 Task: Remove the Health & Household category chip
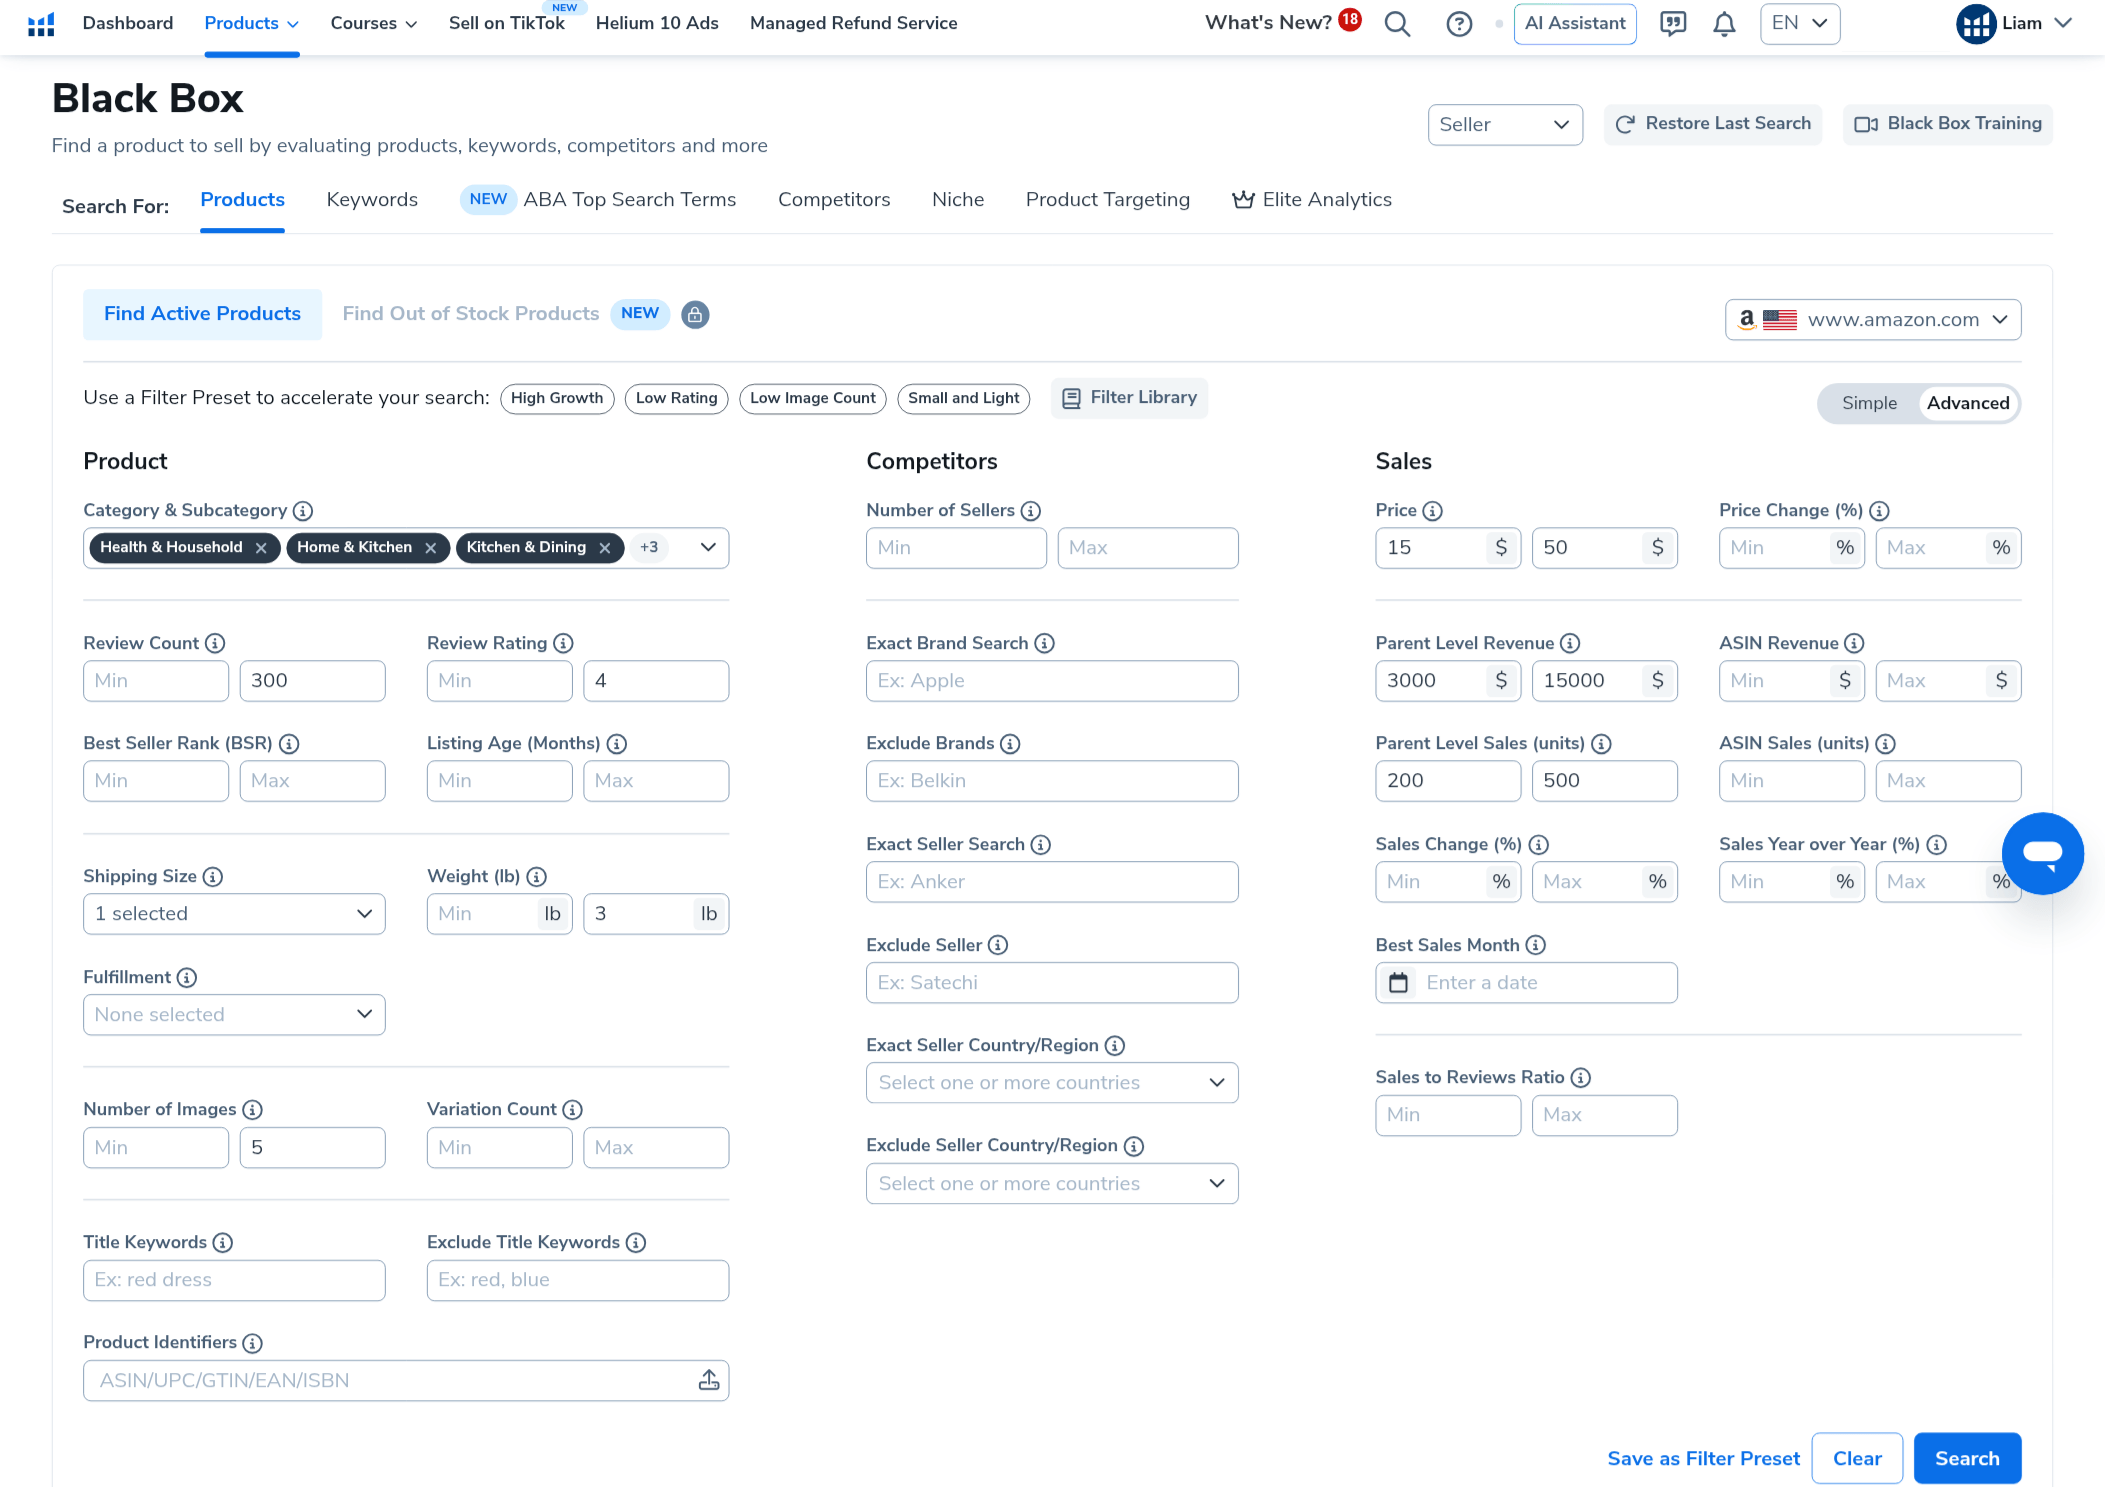pyautogui.click(x=261, y=548)
